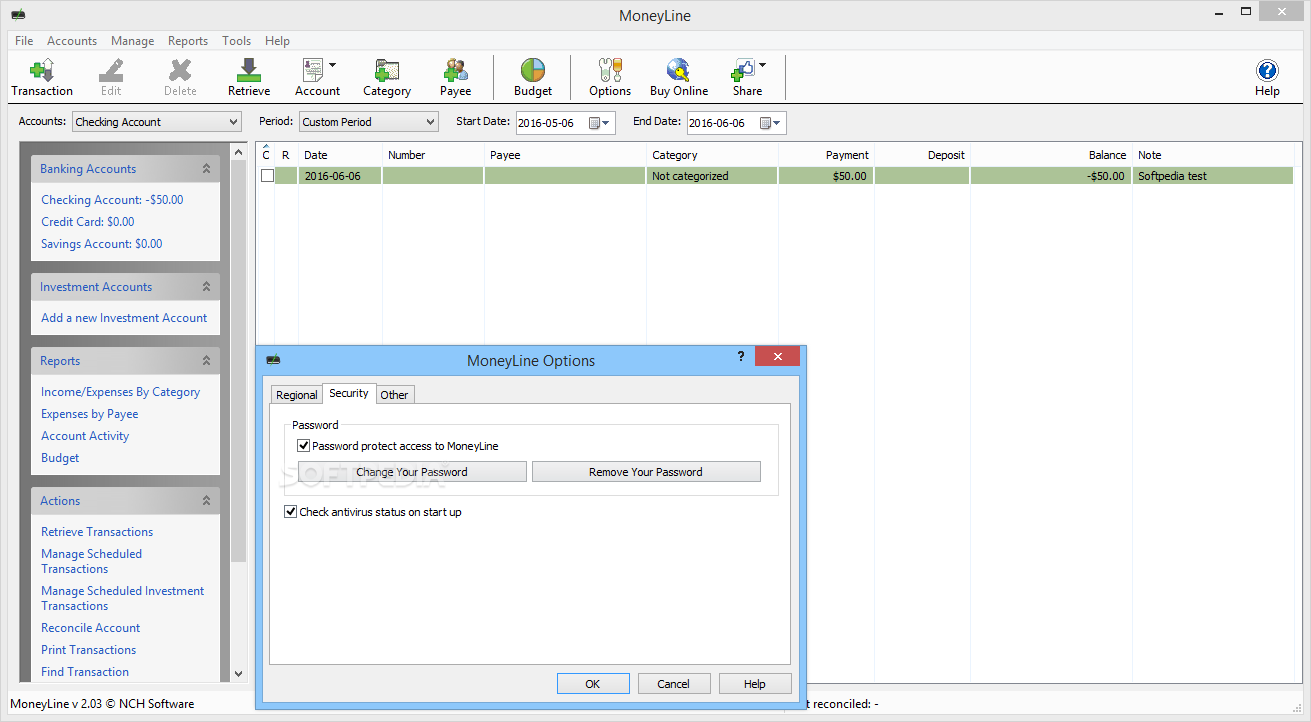Collapse the Actions sidebar panel

click(206, 501)
